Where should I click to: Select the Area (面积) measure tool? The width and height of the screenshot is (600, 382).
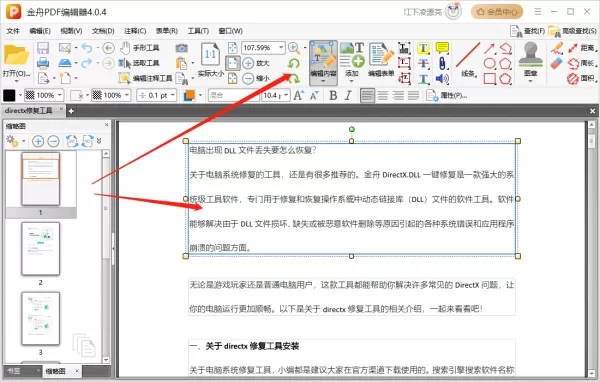(582, 78)
